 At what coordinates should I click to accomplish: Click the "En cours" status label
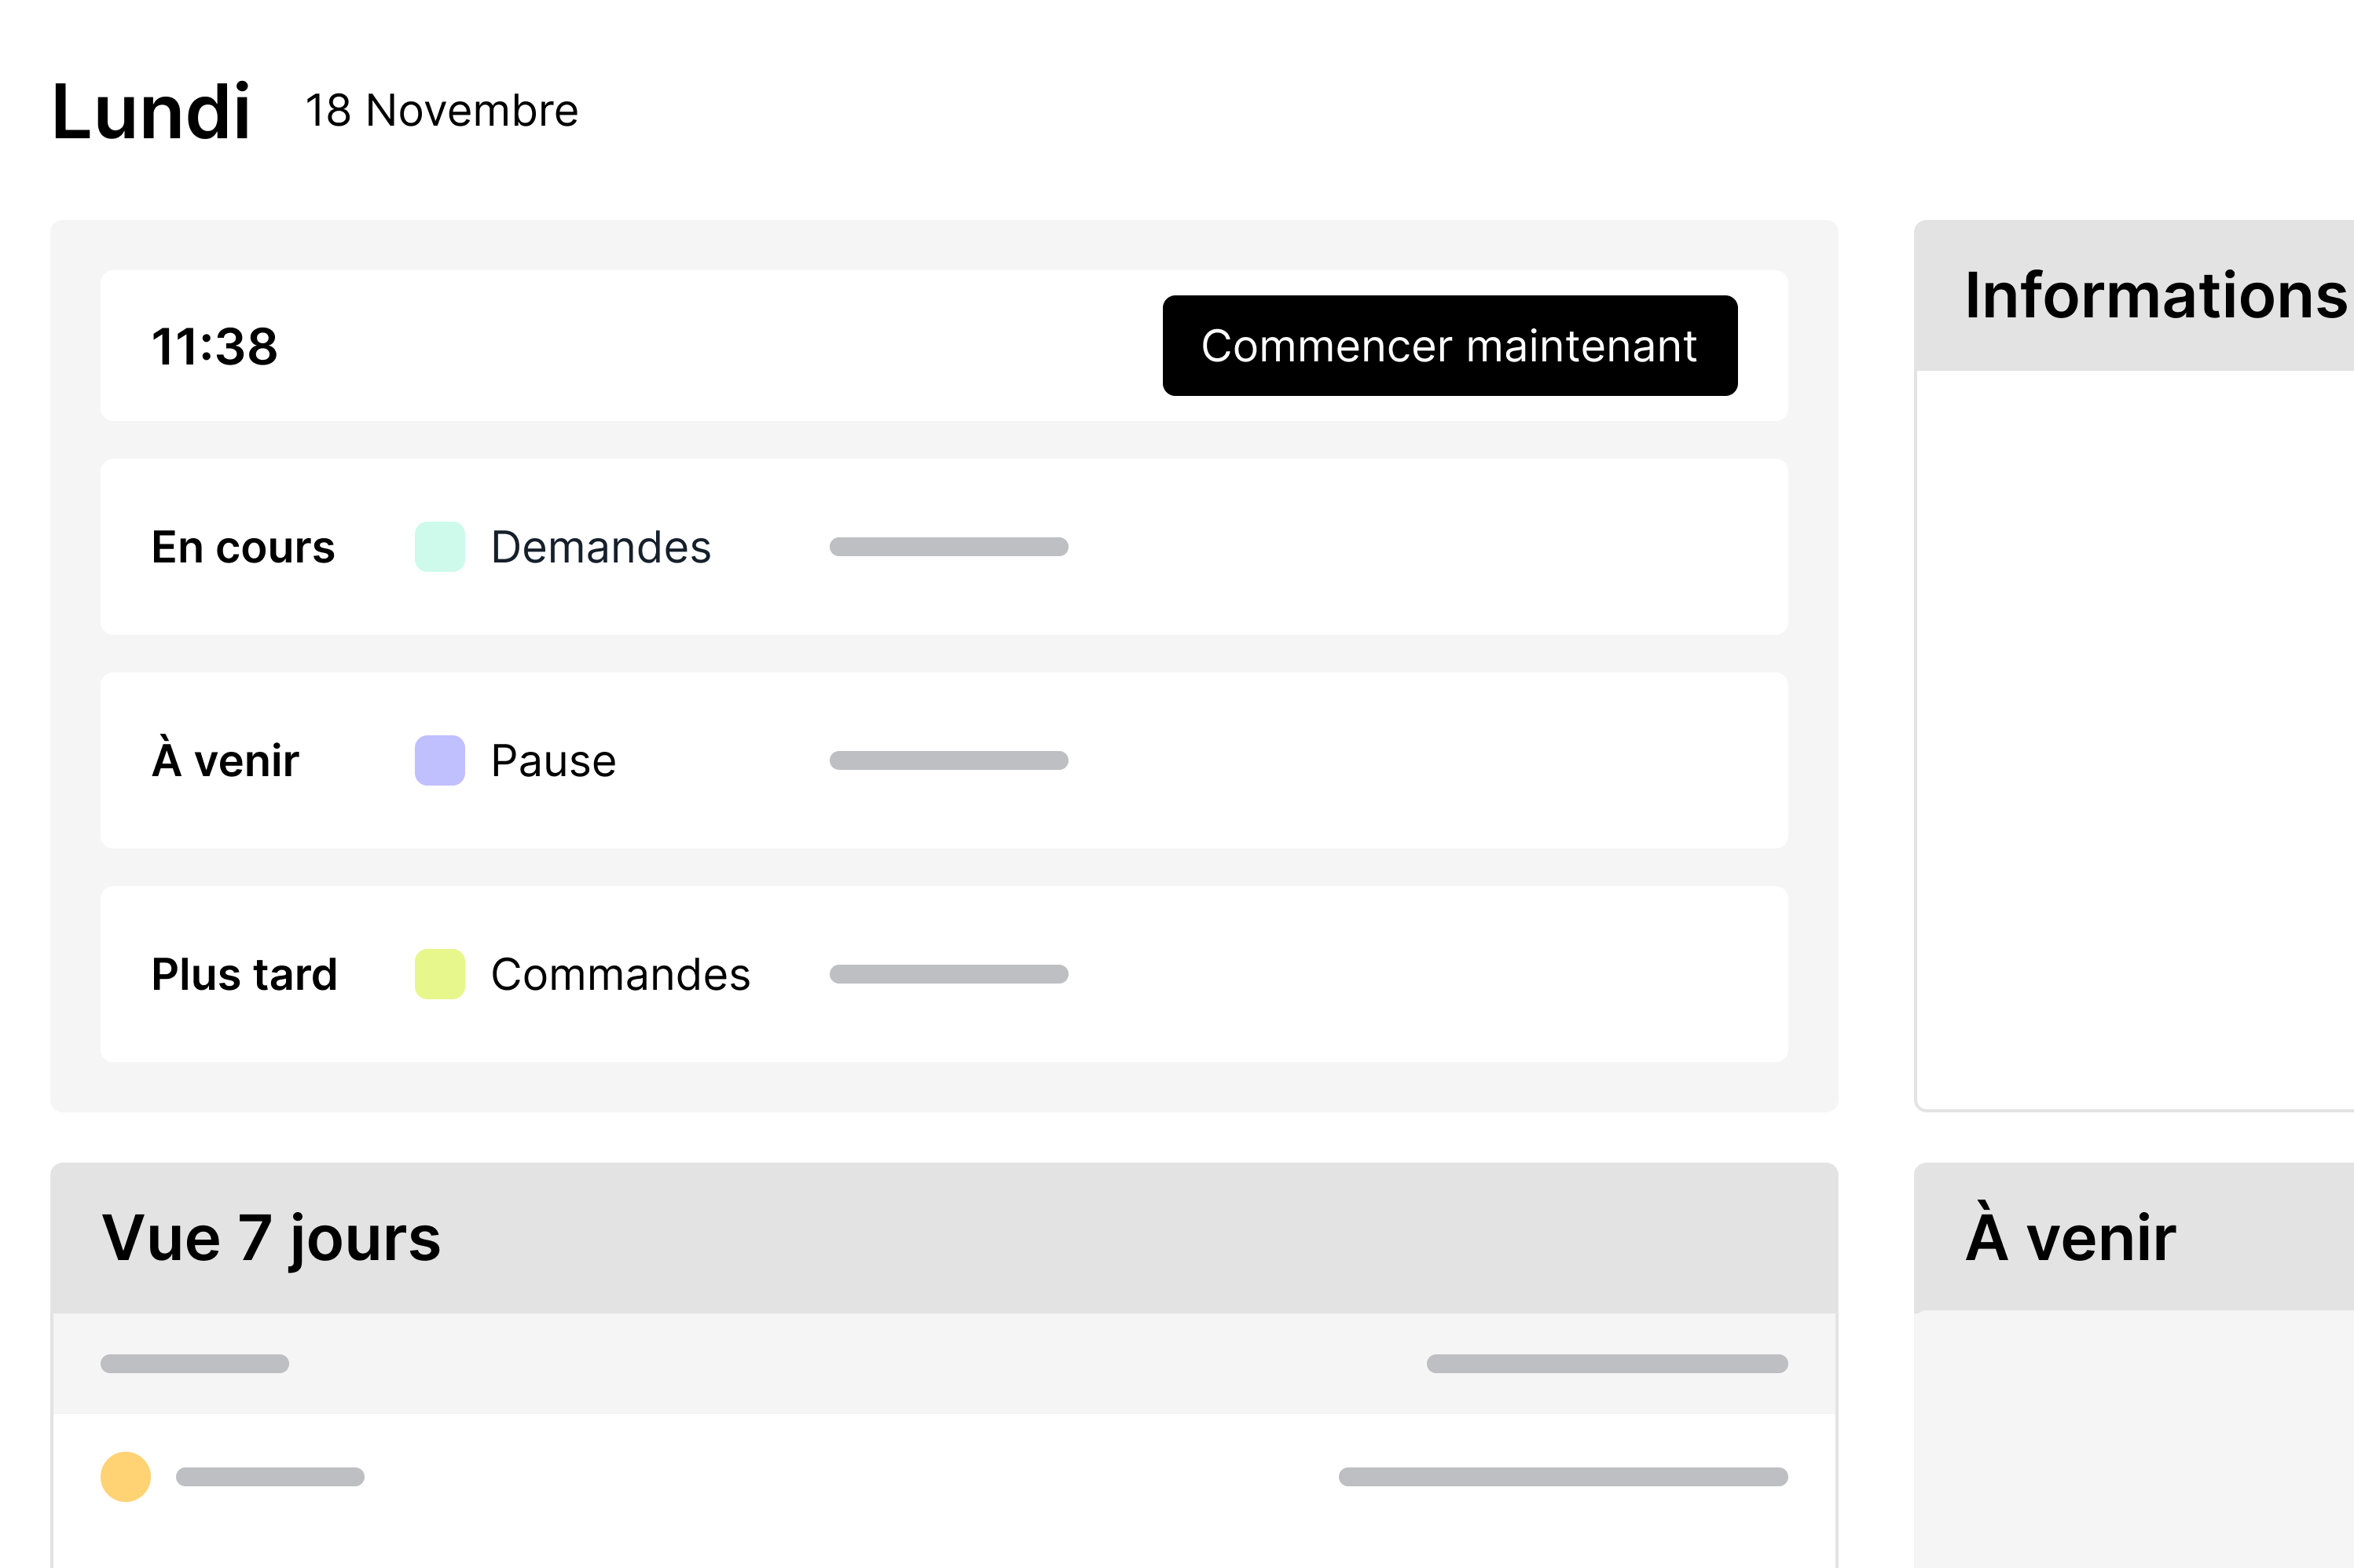(243, 547)
